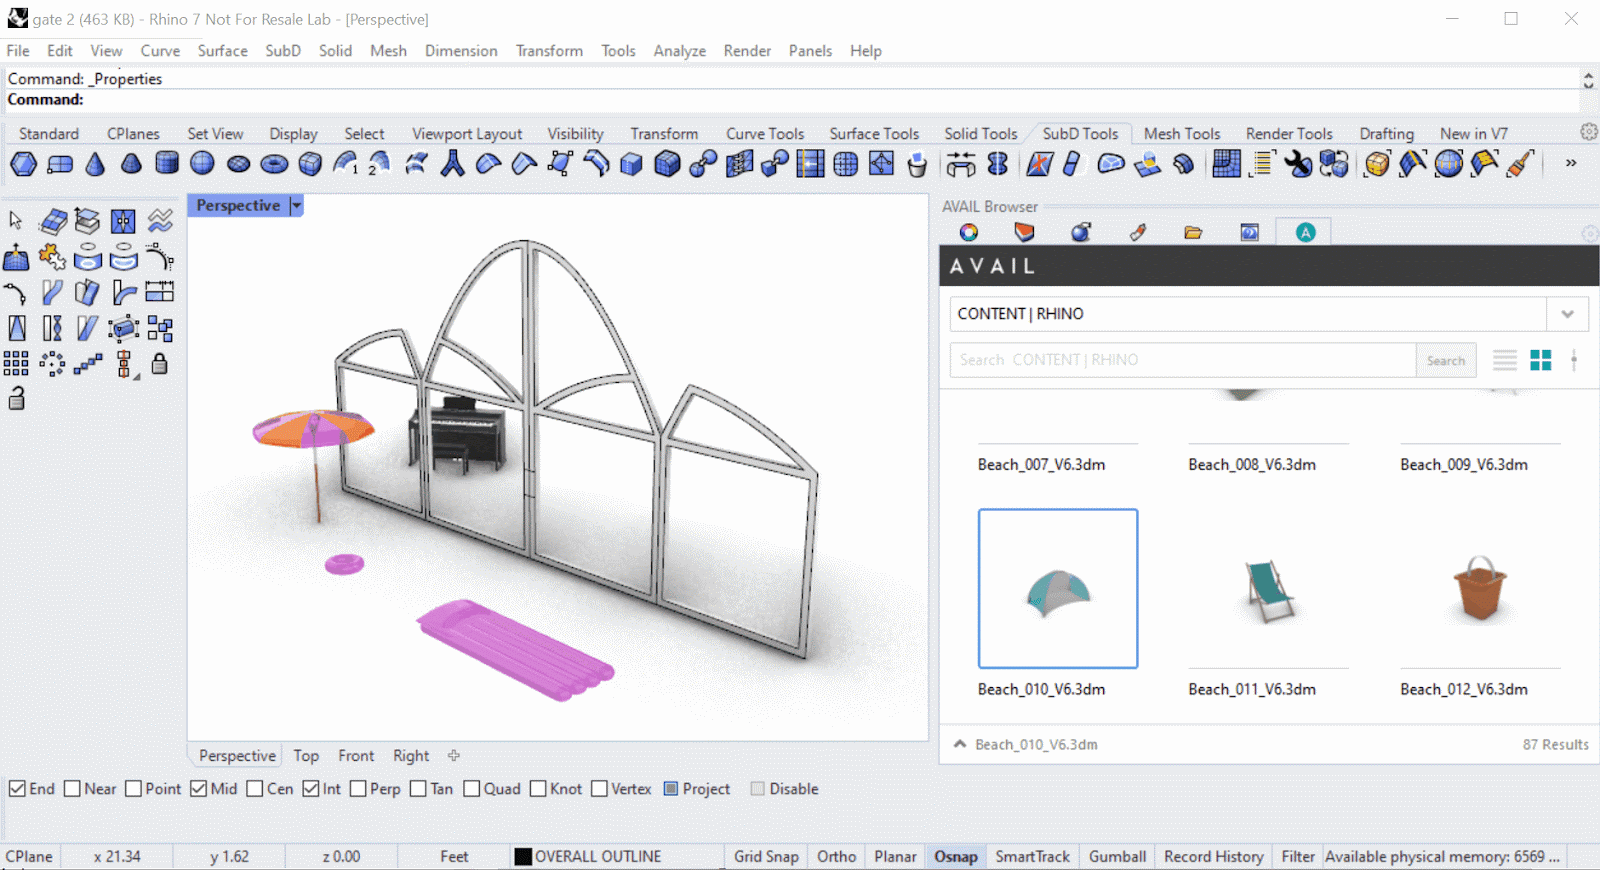Click the SubD cylinder tool icon
This screenshot has height=870, width=1600.
tap(167, 164)
